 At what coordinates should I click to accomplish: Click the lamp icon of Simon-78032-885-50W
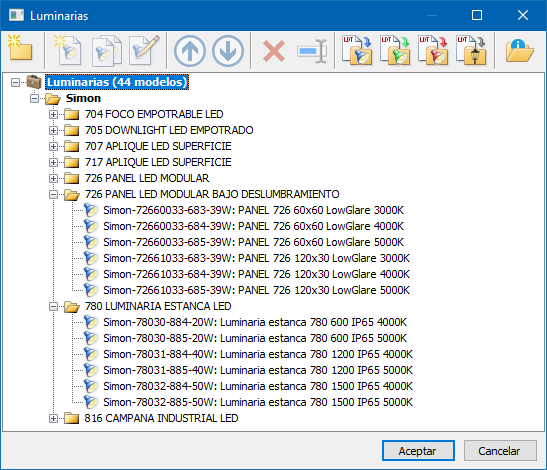pos(91,402)
